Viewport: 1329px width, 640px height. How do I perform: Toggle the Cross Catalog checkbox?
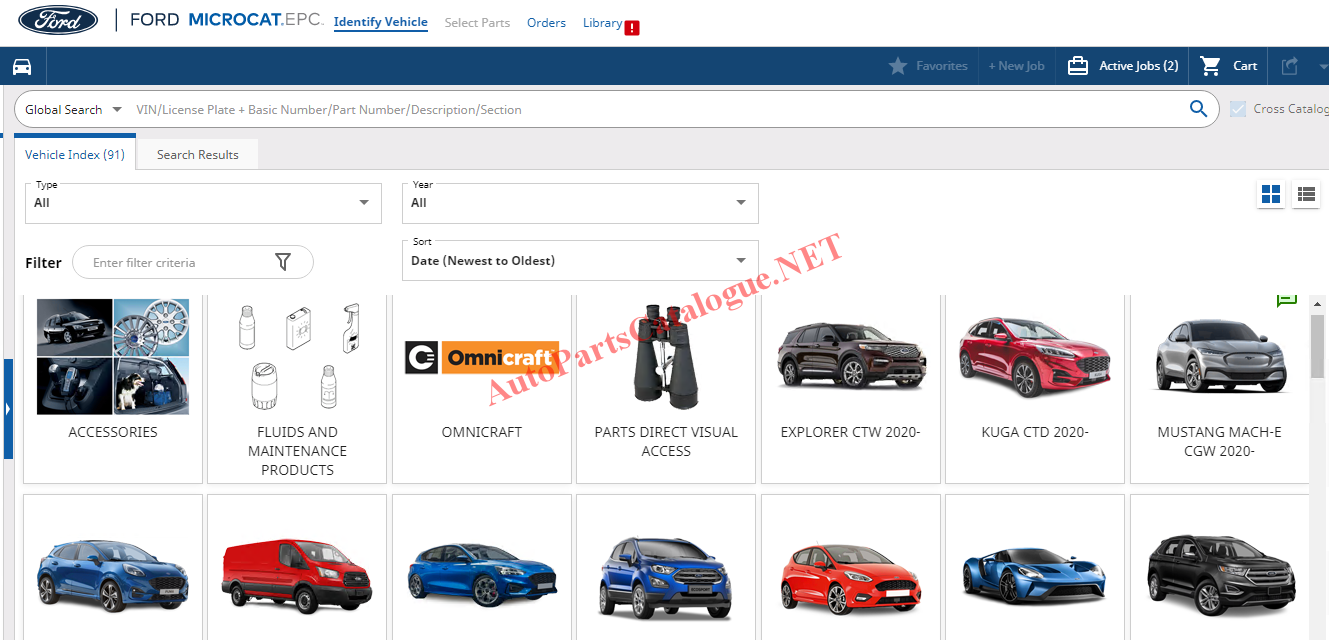[x=1238, y=109]
